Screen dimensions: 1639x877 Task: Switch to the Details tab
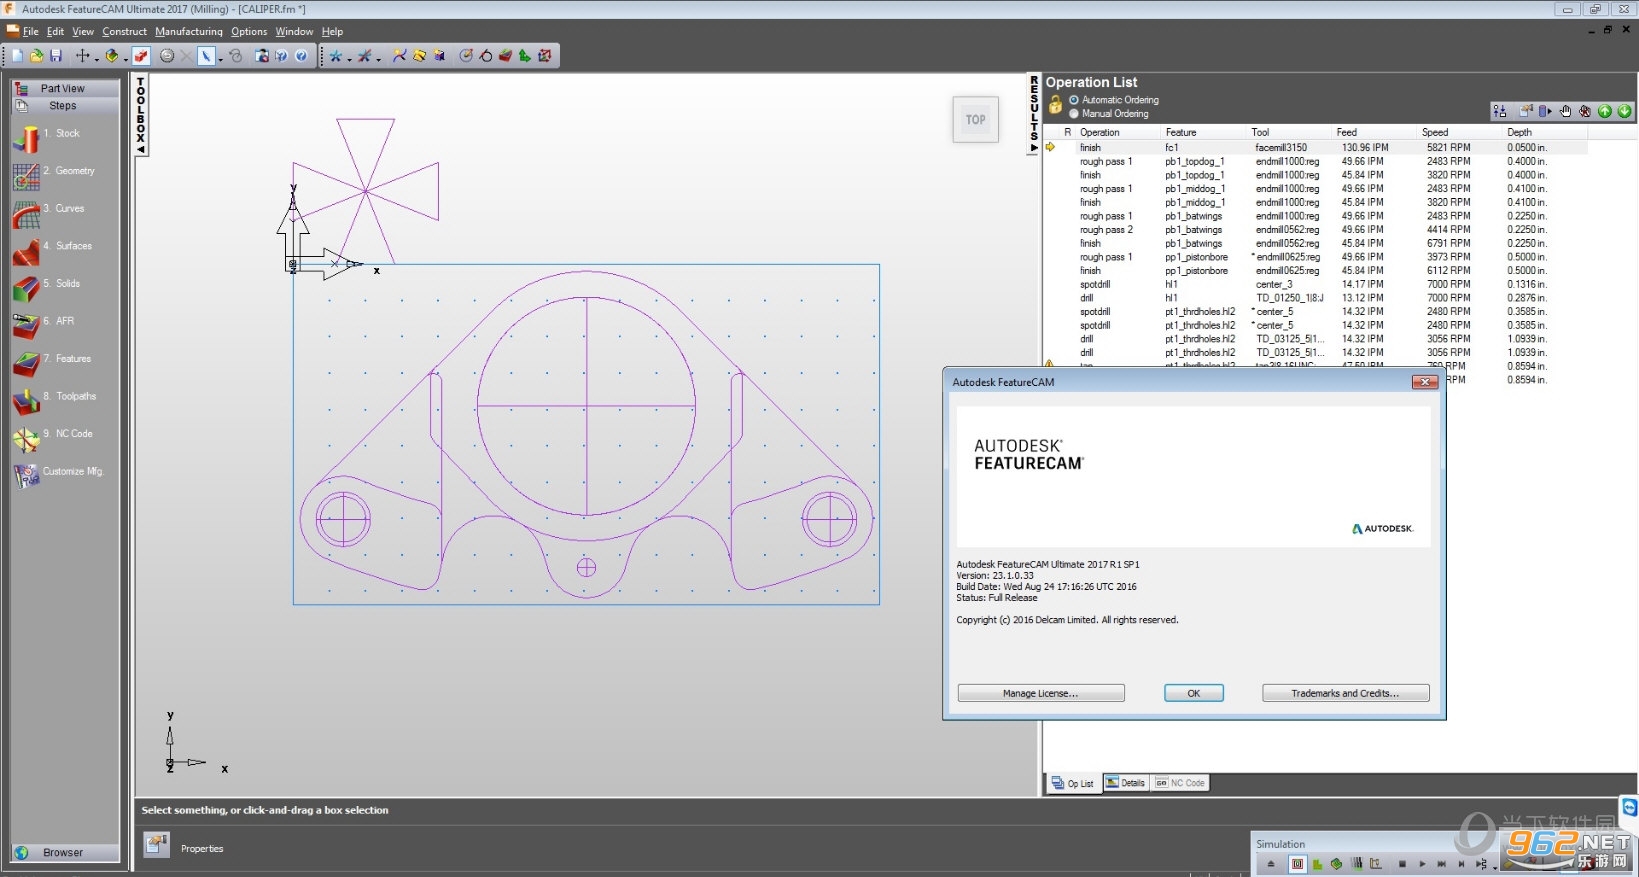pyautogui.click(x=1126, y=783)
